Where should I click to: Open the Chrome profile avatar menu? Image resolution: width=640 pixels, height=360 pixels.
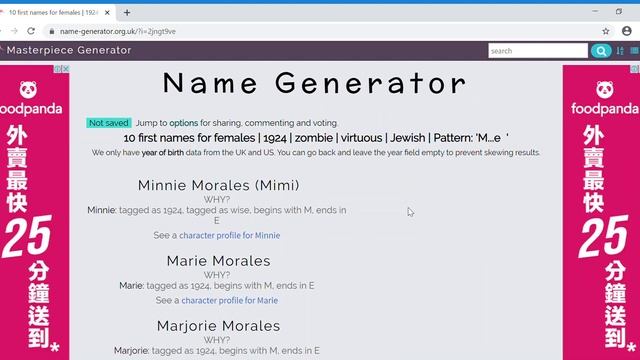[627, 31]
